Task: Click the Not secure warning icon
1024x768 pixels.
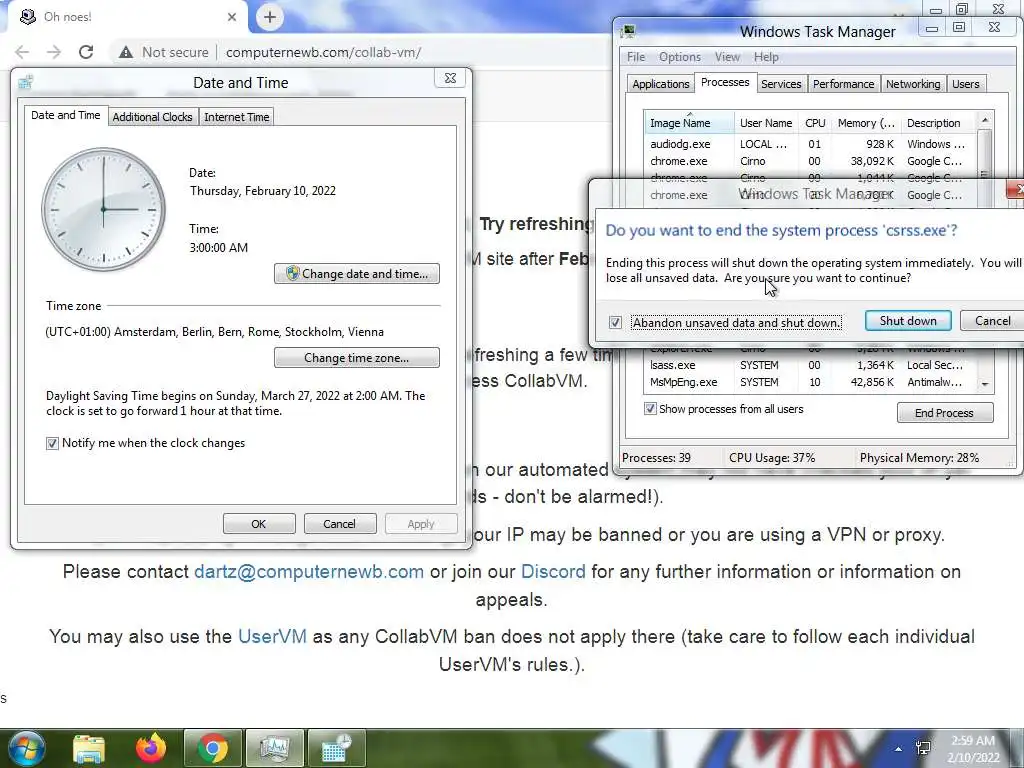Action: (126, 52)
